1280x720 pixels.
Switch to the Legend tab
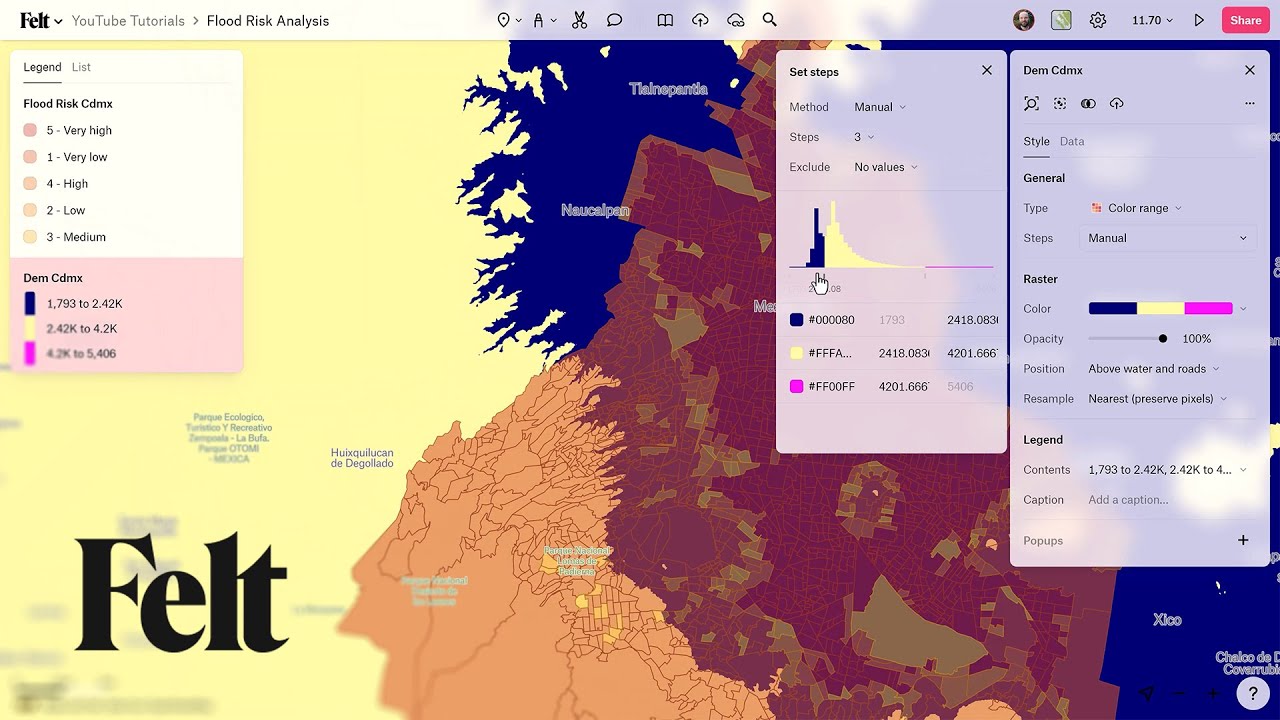(42, 67)
